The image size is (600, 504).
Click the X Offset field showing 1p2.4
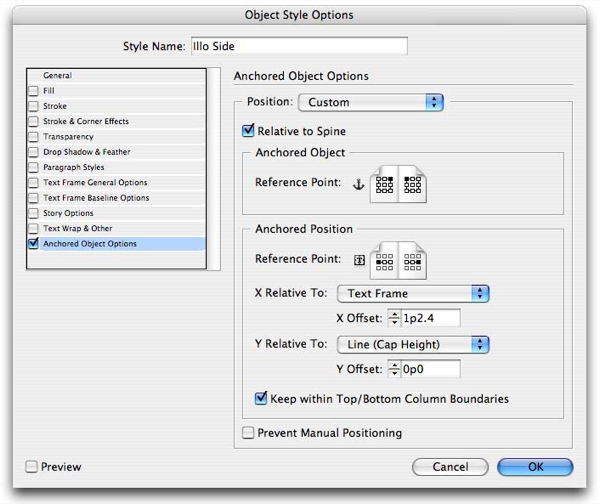point(430,318)
